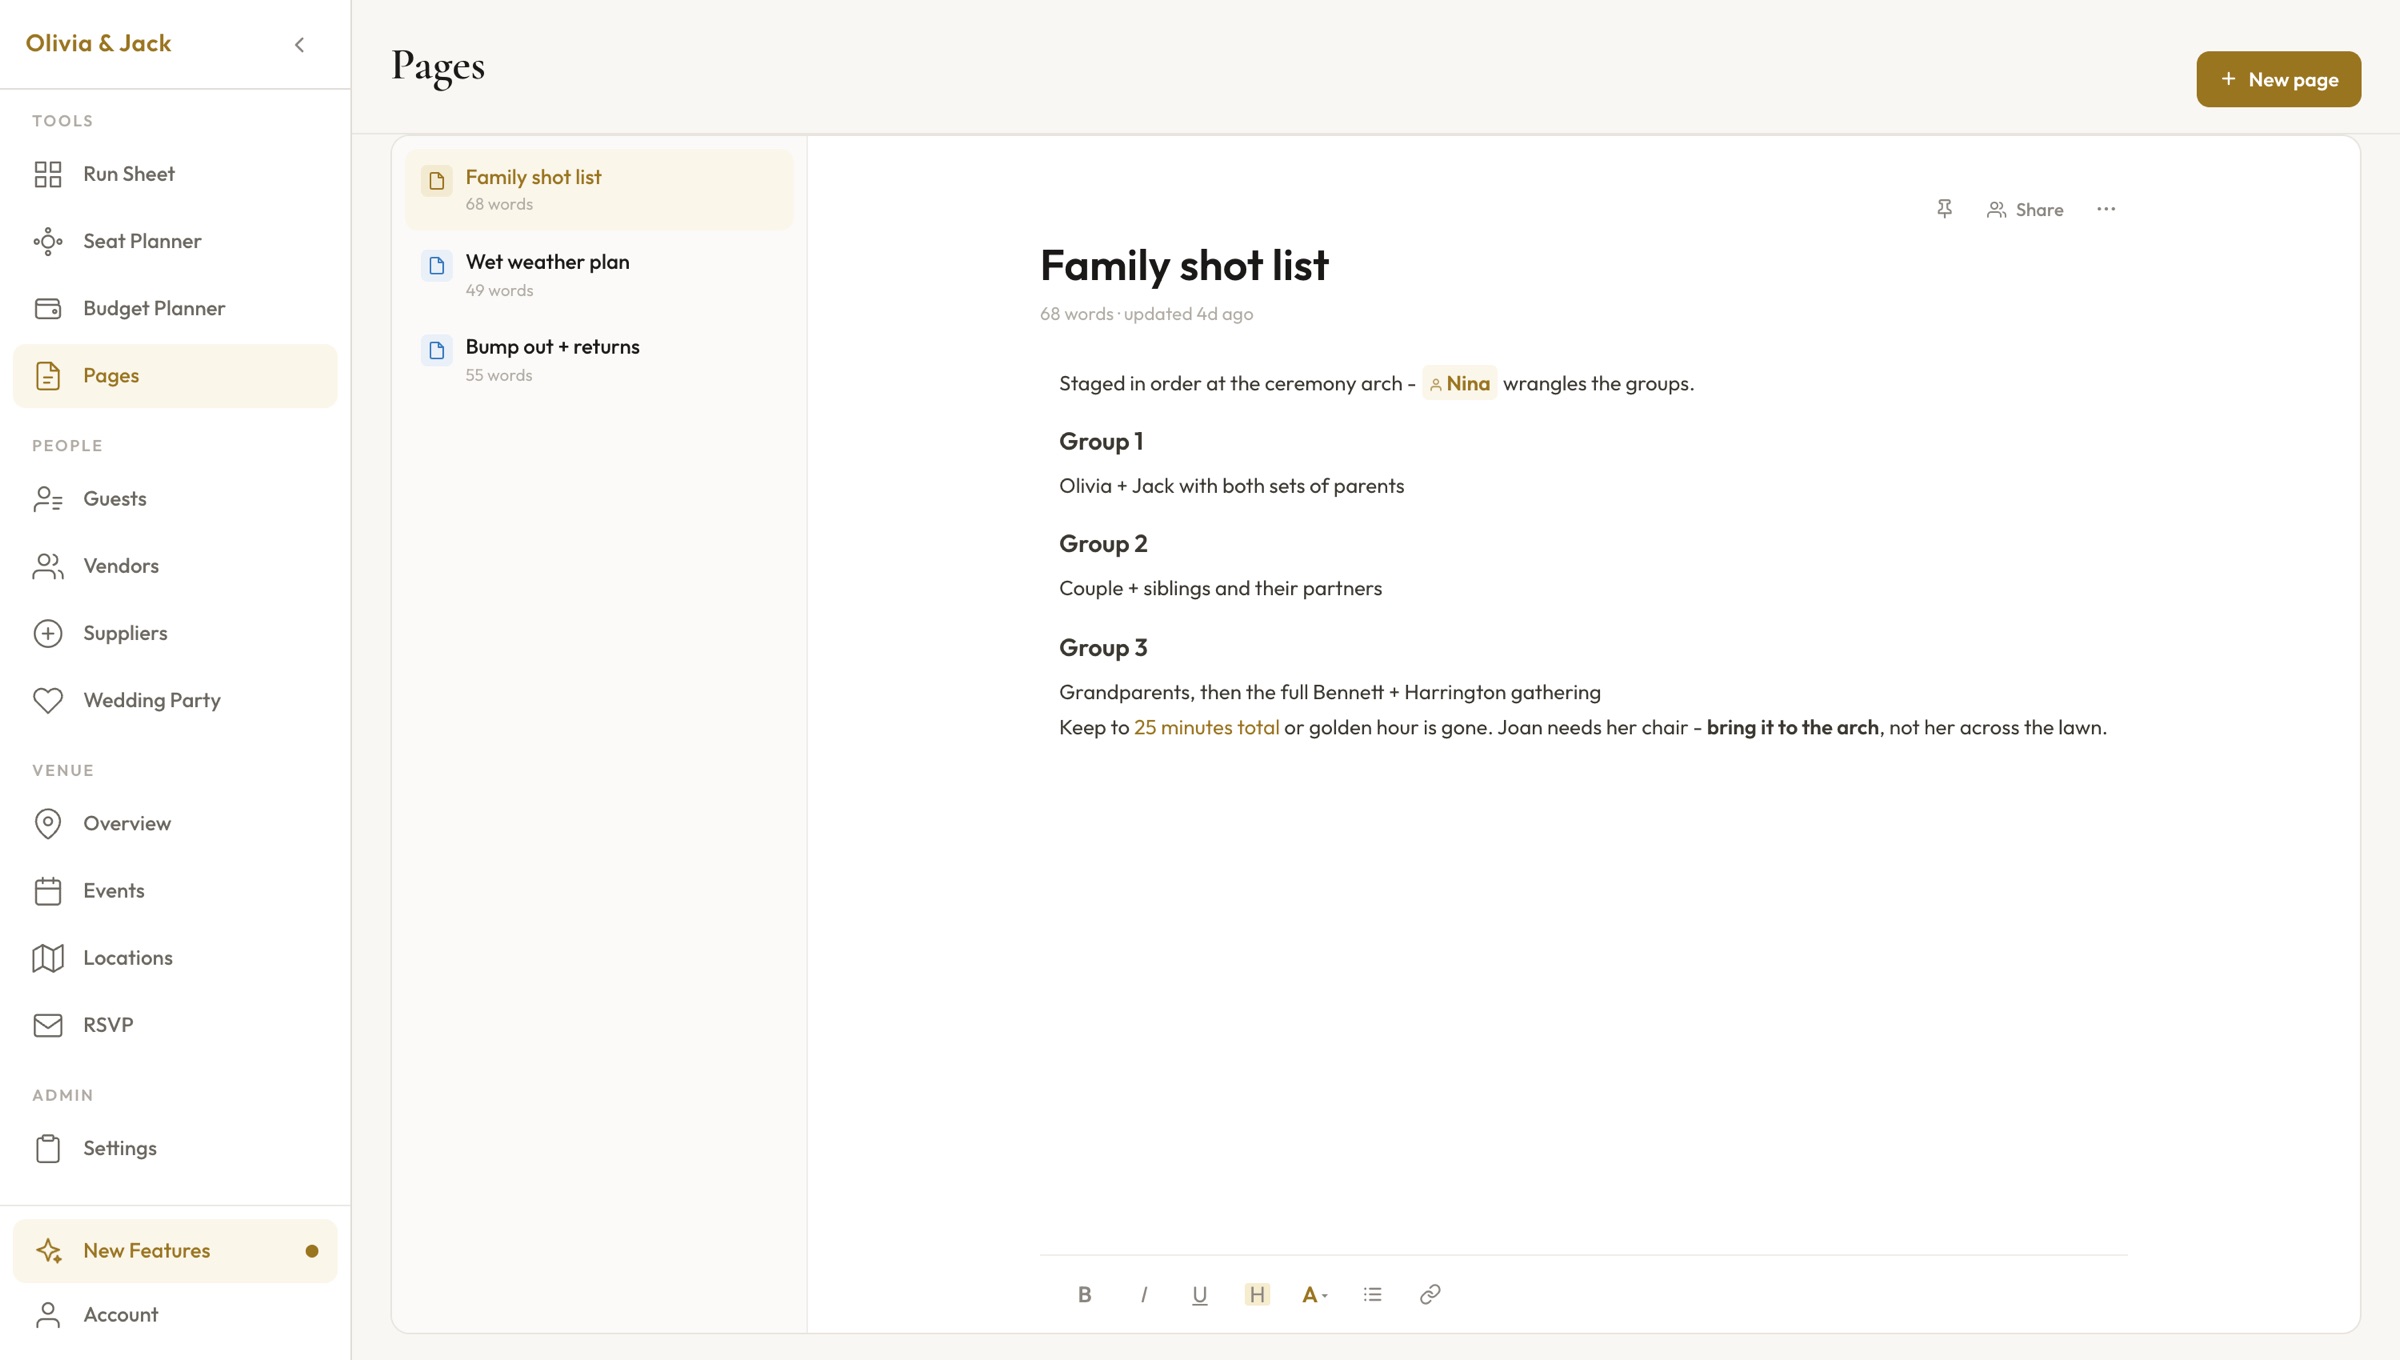
Task: Click the Locations map icon
Action: (47, 957)
